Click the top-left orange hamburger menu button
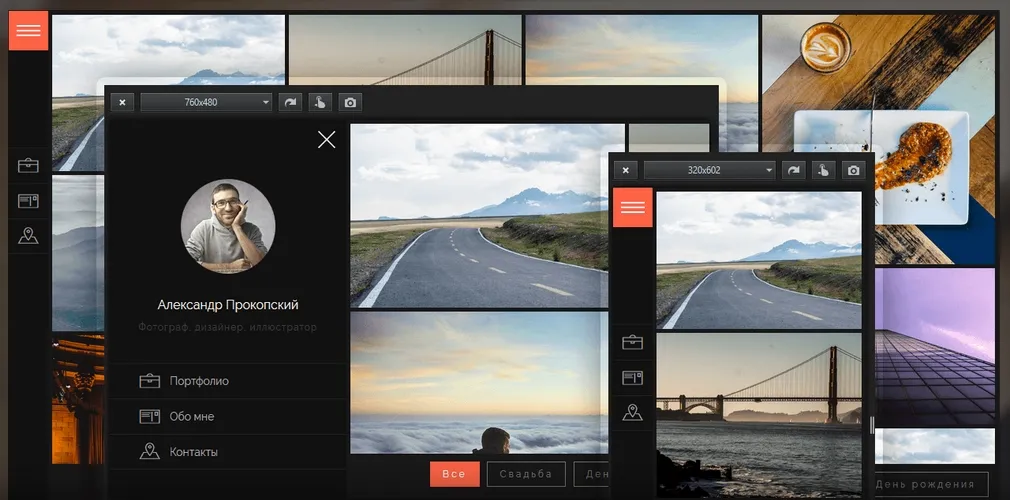Screen dimensions: 1010x500 coord(28,30)
